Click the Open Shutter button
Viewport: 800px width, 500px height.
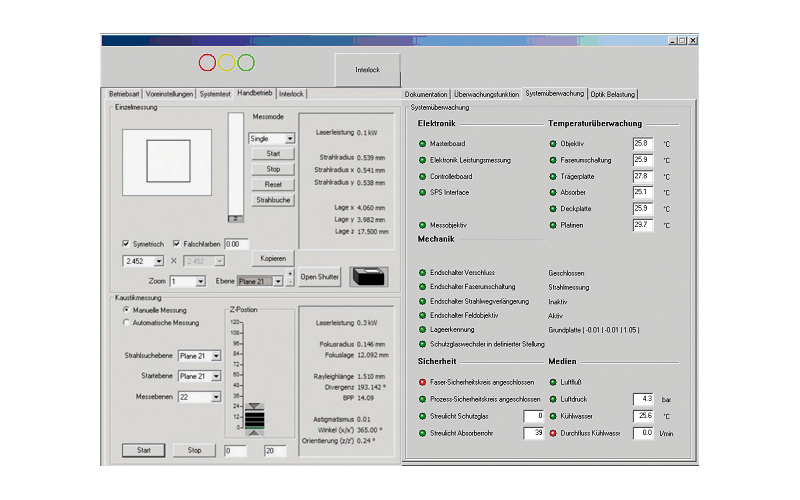pos(319,277)
